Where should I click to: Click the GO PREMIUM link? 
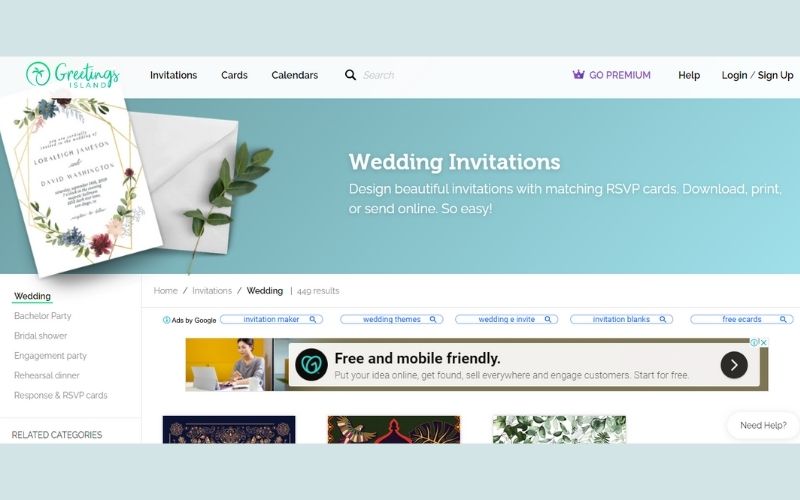619,75
